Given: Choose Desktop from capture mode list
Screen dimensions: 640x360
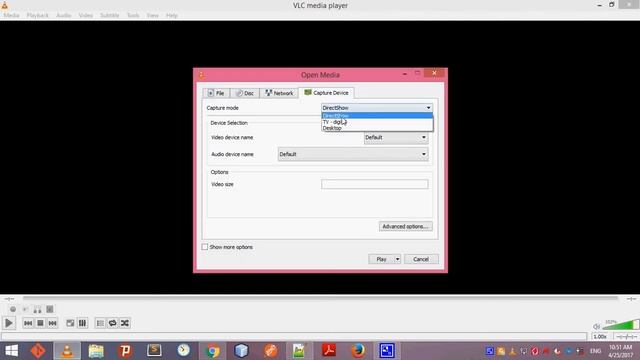Looking at the screenshot, I should click(x=377, y=128).
